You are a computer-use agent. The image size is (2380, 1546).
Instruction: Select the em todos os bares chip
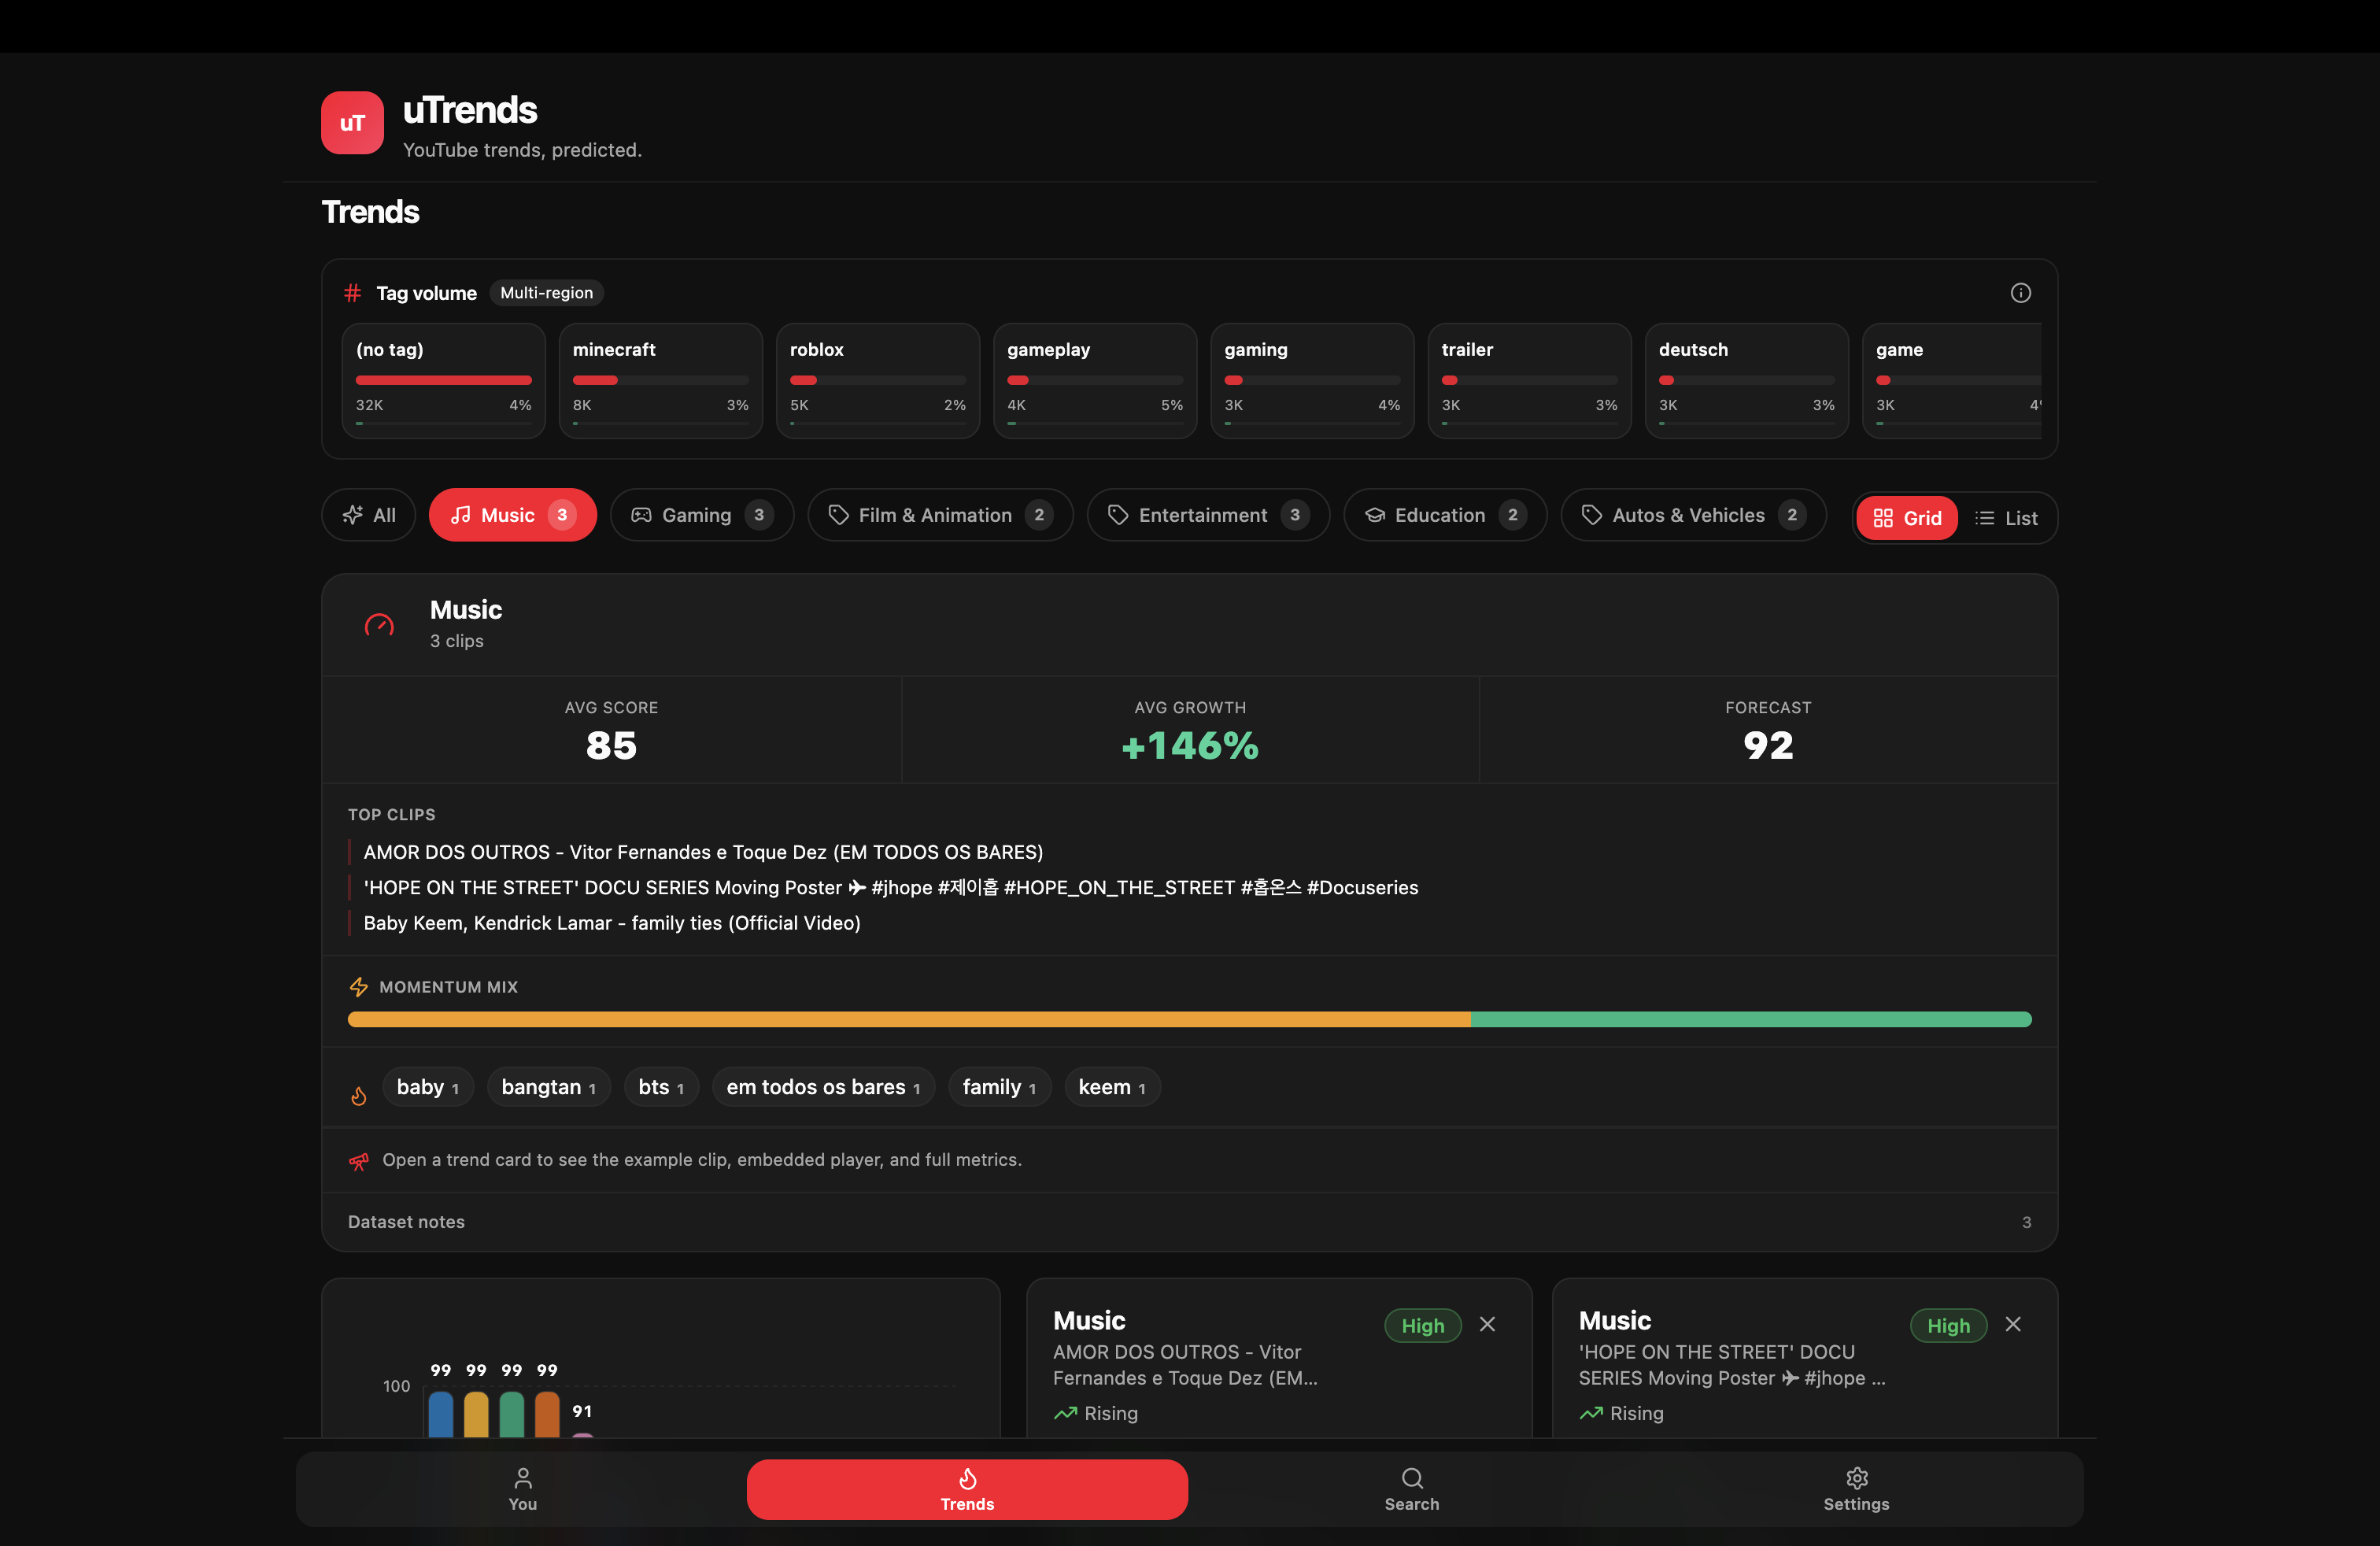point(823,1087)
